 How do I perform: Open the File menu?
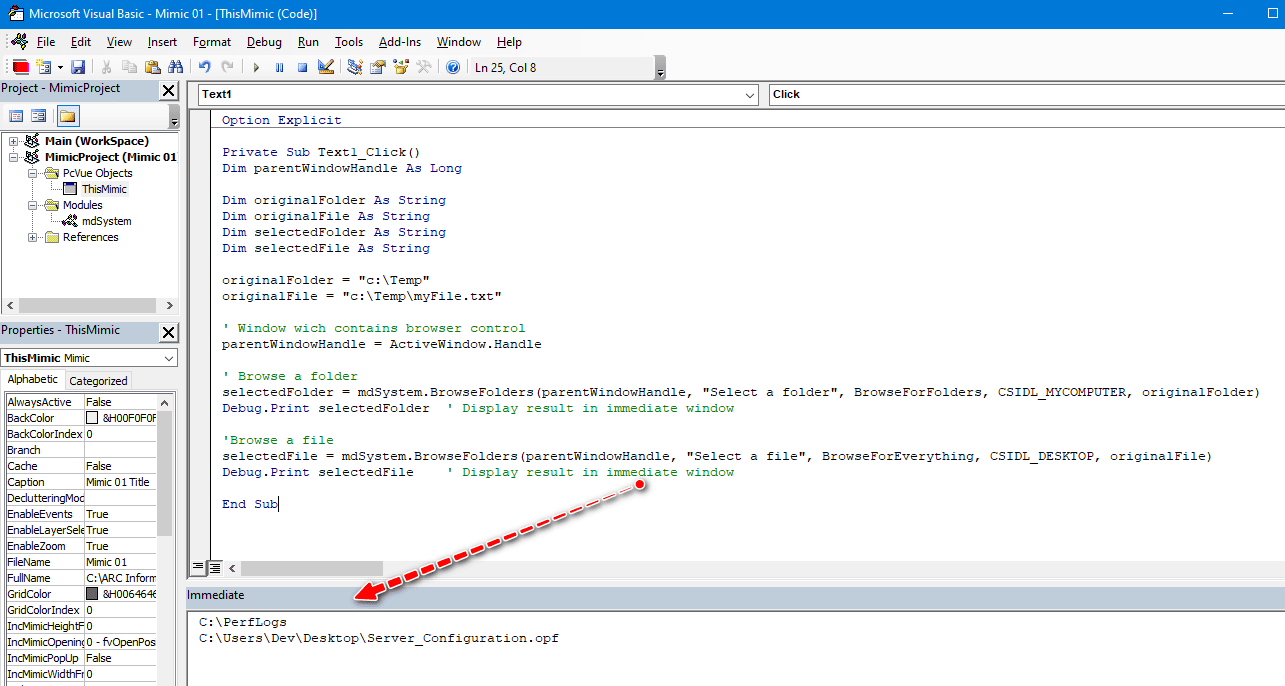point(46,42)
